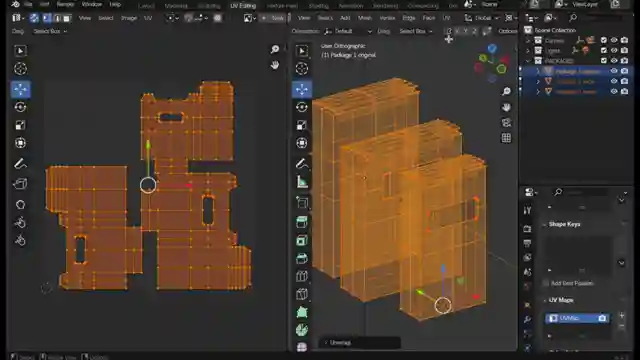Activate Select Box tool in UV editor toolbar
The image size is (640, 360).
(20, 51)
